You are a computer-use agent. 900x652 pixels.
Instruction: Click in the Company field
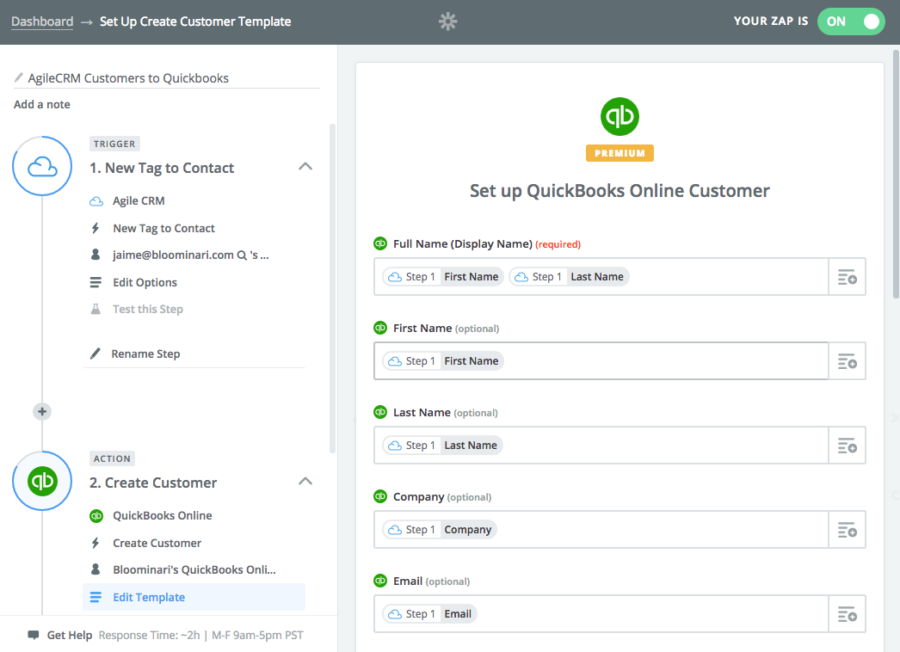click(x=601, y=530)
